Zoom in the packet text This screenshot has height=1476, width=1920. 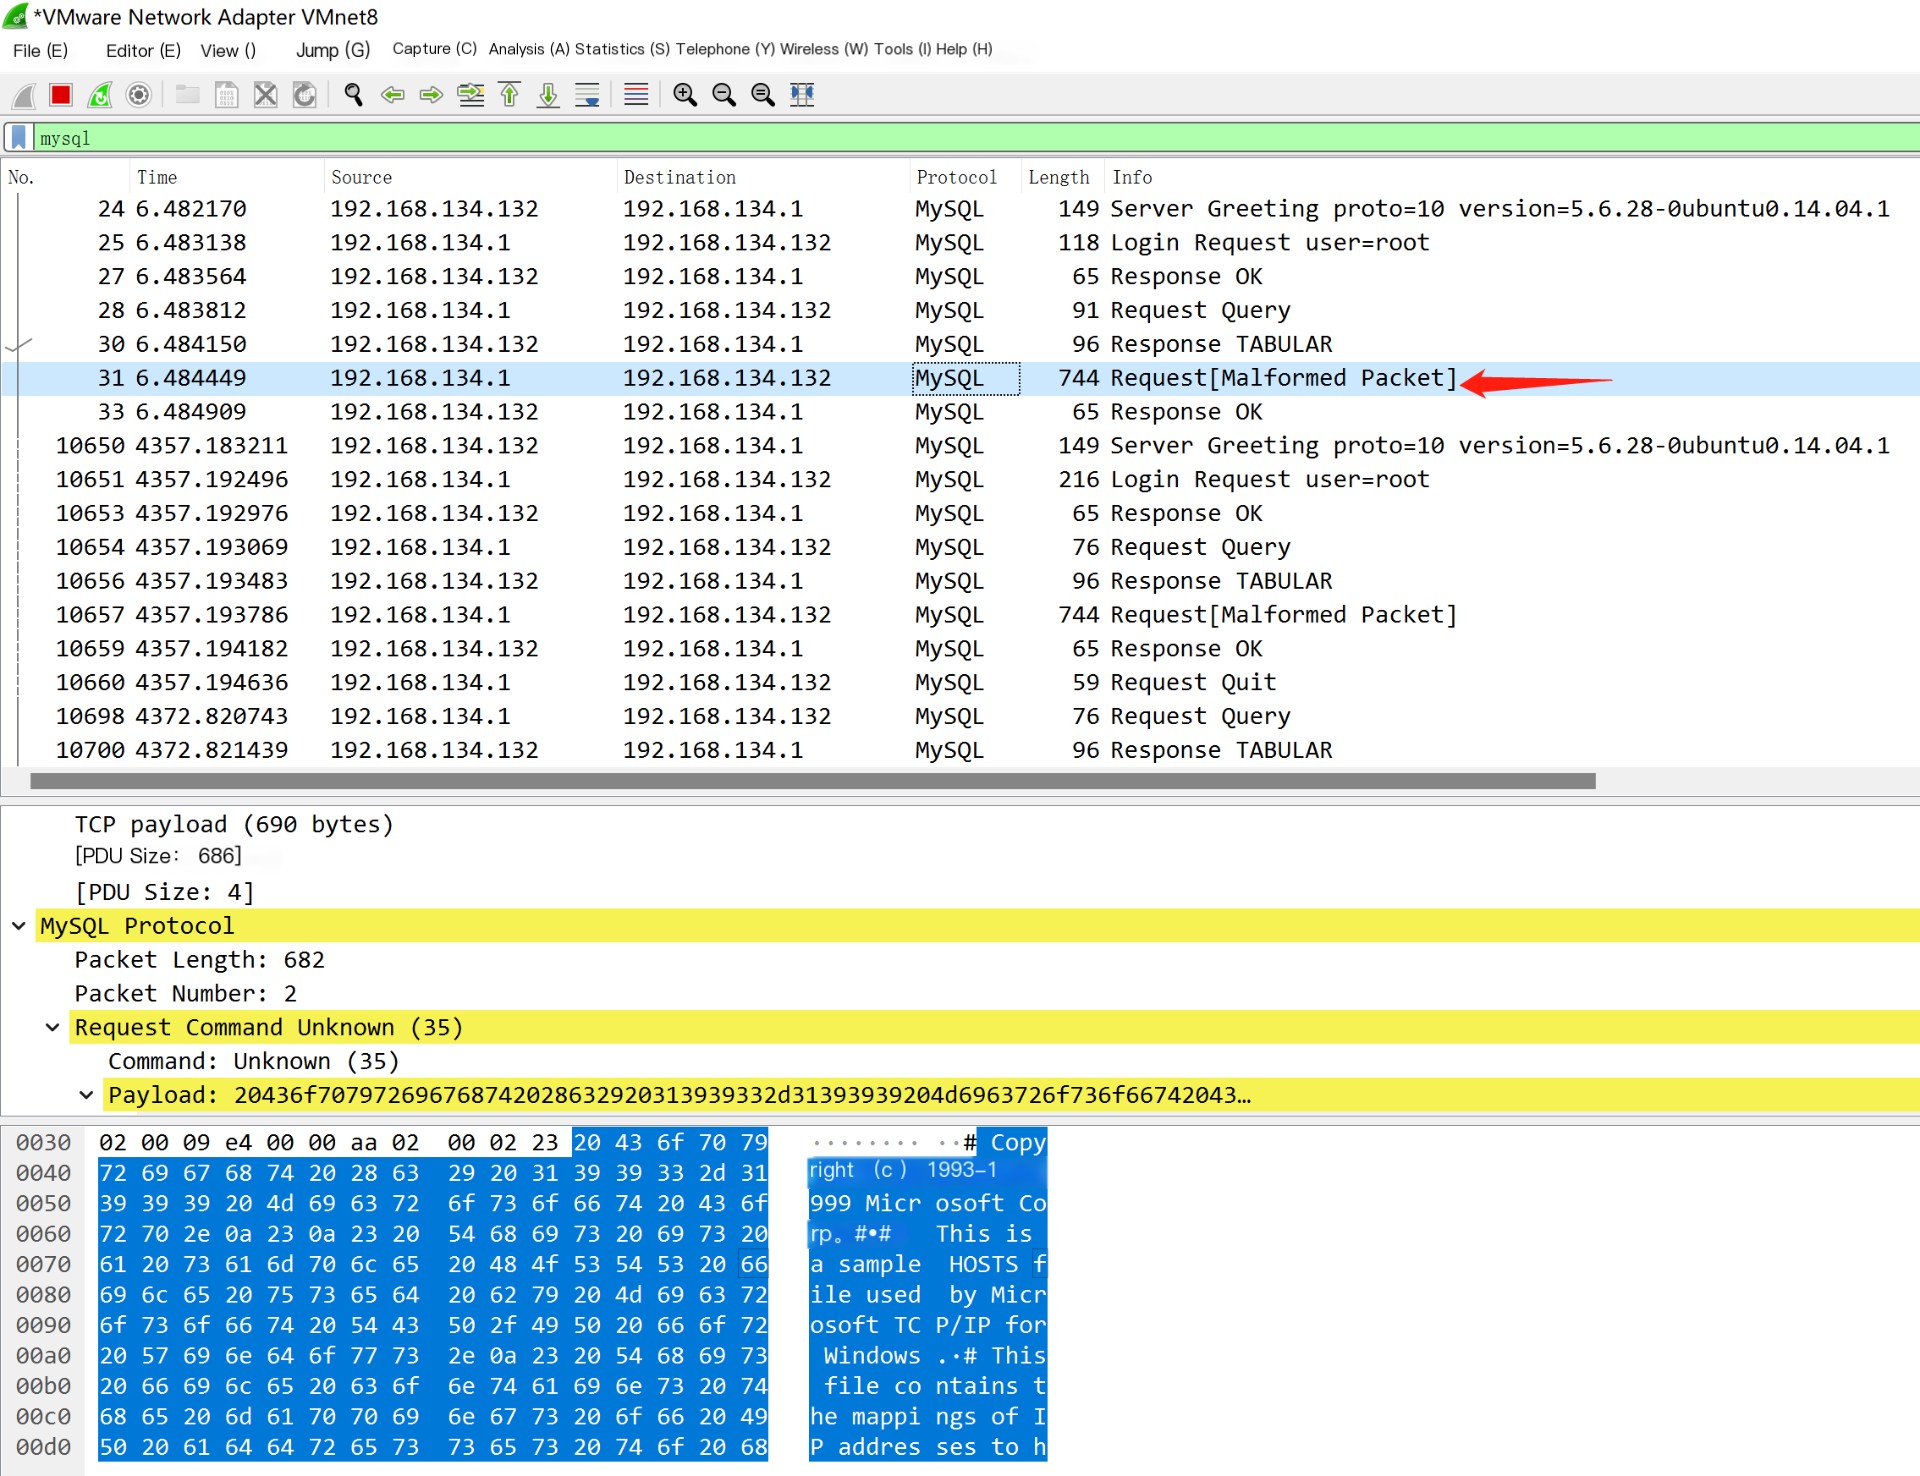685,95
